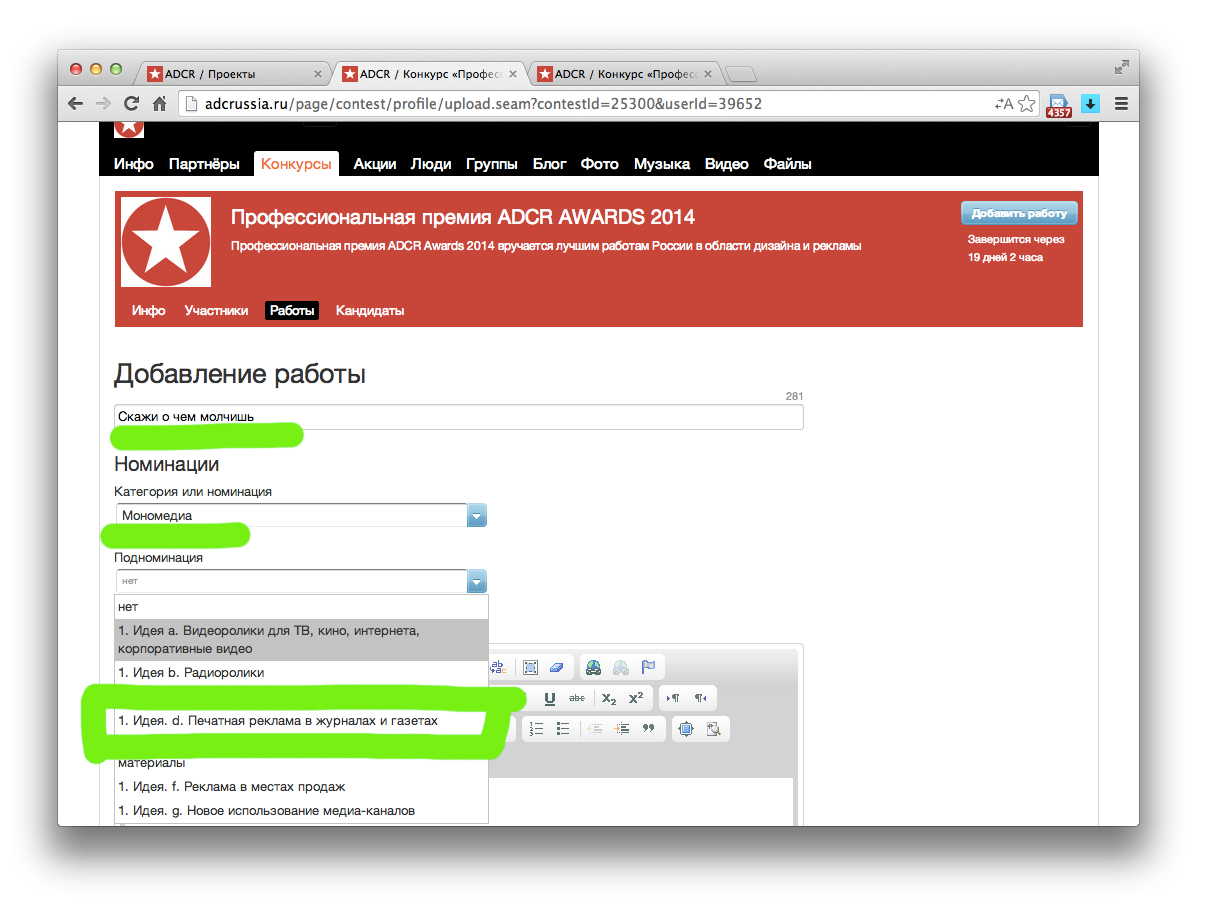Toggle underline formatting in the editor
The width and height of the screenshot is (1216, 905).
549,698
